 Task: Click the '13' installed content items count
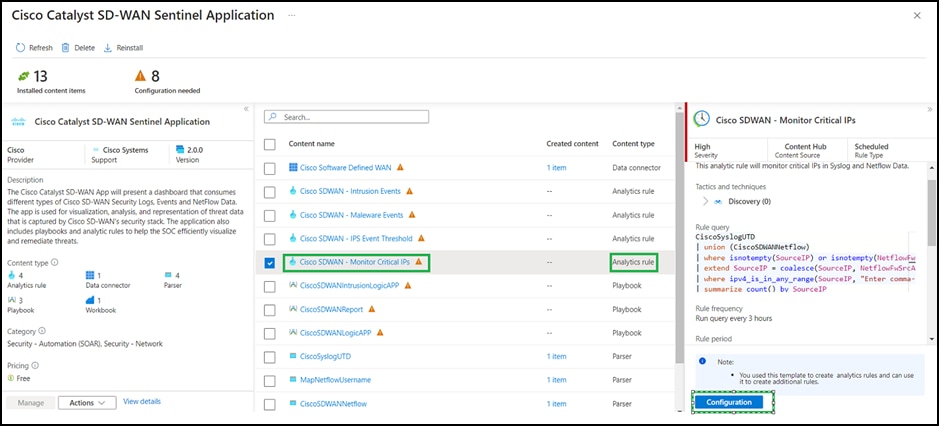tap(40, 76)
